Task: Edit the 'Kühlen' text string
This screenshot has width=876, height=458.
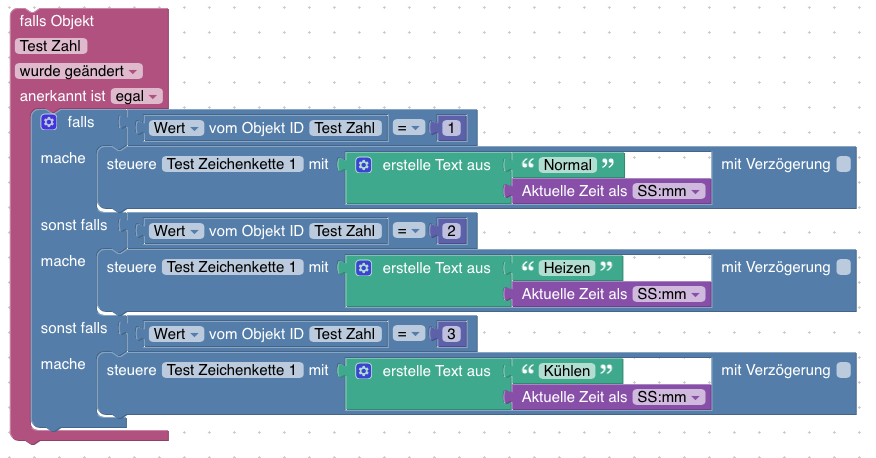Action: tap(566, 371)
